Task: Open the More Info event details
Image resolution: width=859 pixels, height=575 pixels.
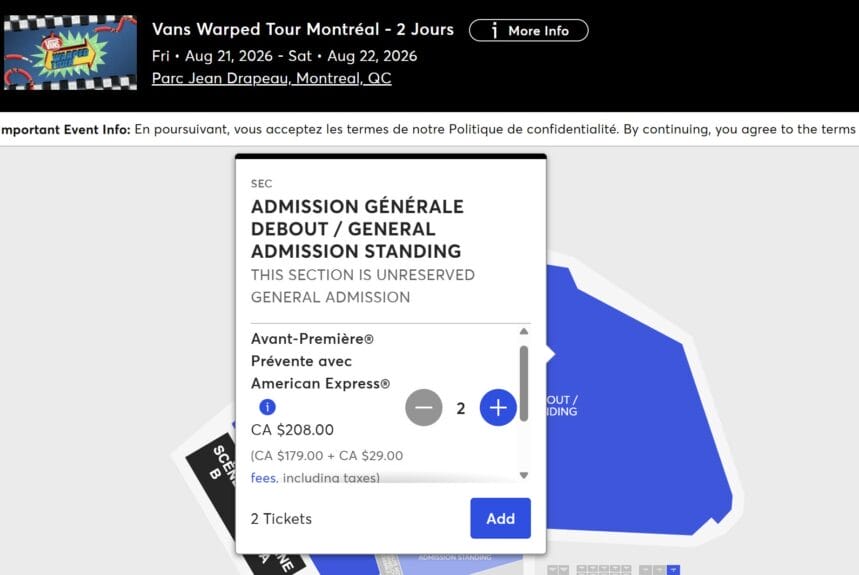Action: point(528,30)
